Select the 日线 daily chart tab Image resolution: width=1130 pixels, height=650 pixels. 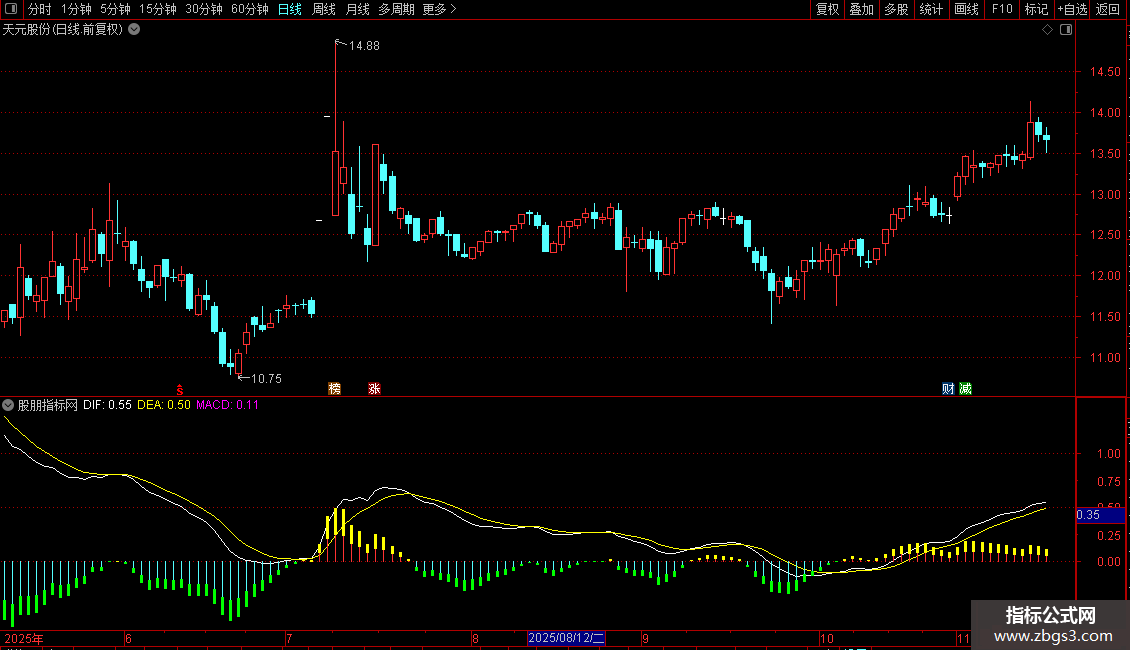click(x=290, y=9)
